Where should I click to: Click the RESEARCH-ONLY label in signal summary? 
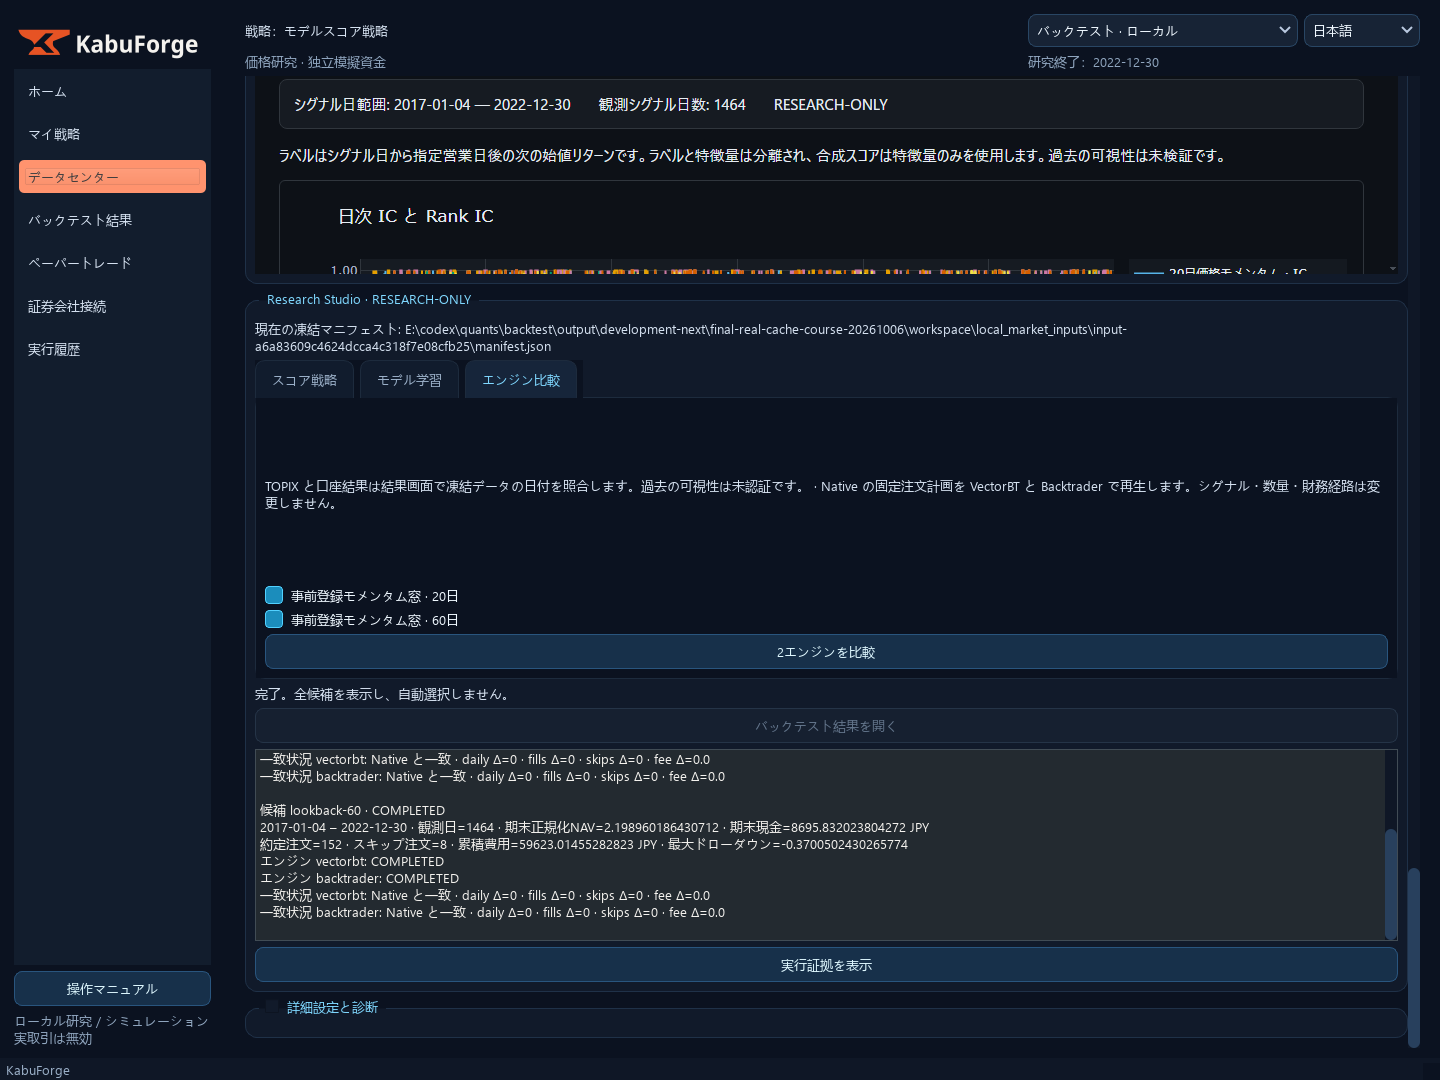831,105
